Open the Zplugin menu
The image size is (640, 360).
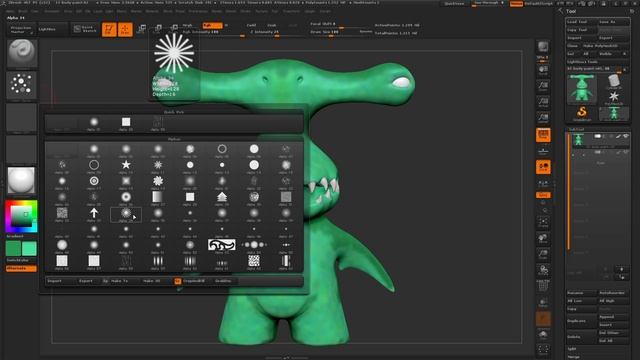310,11
